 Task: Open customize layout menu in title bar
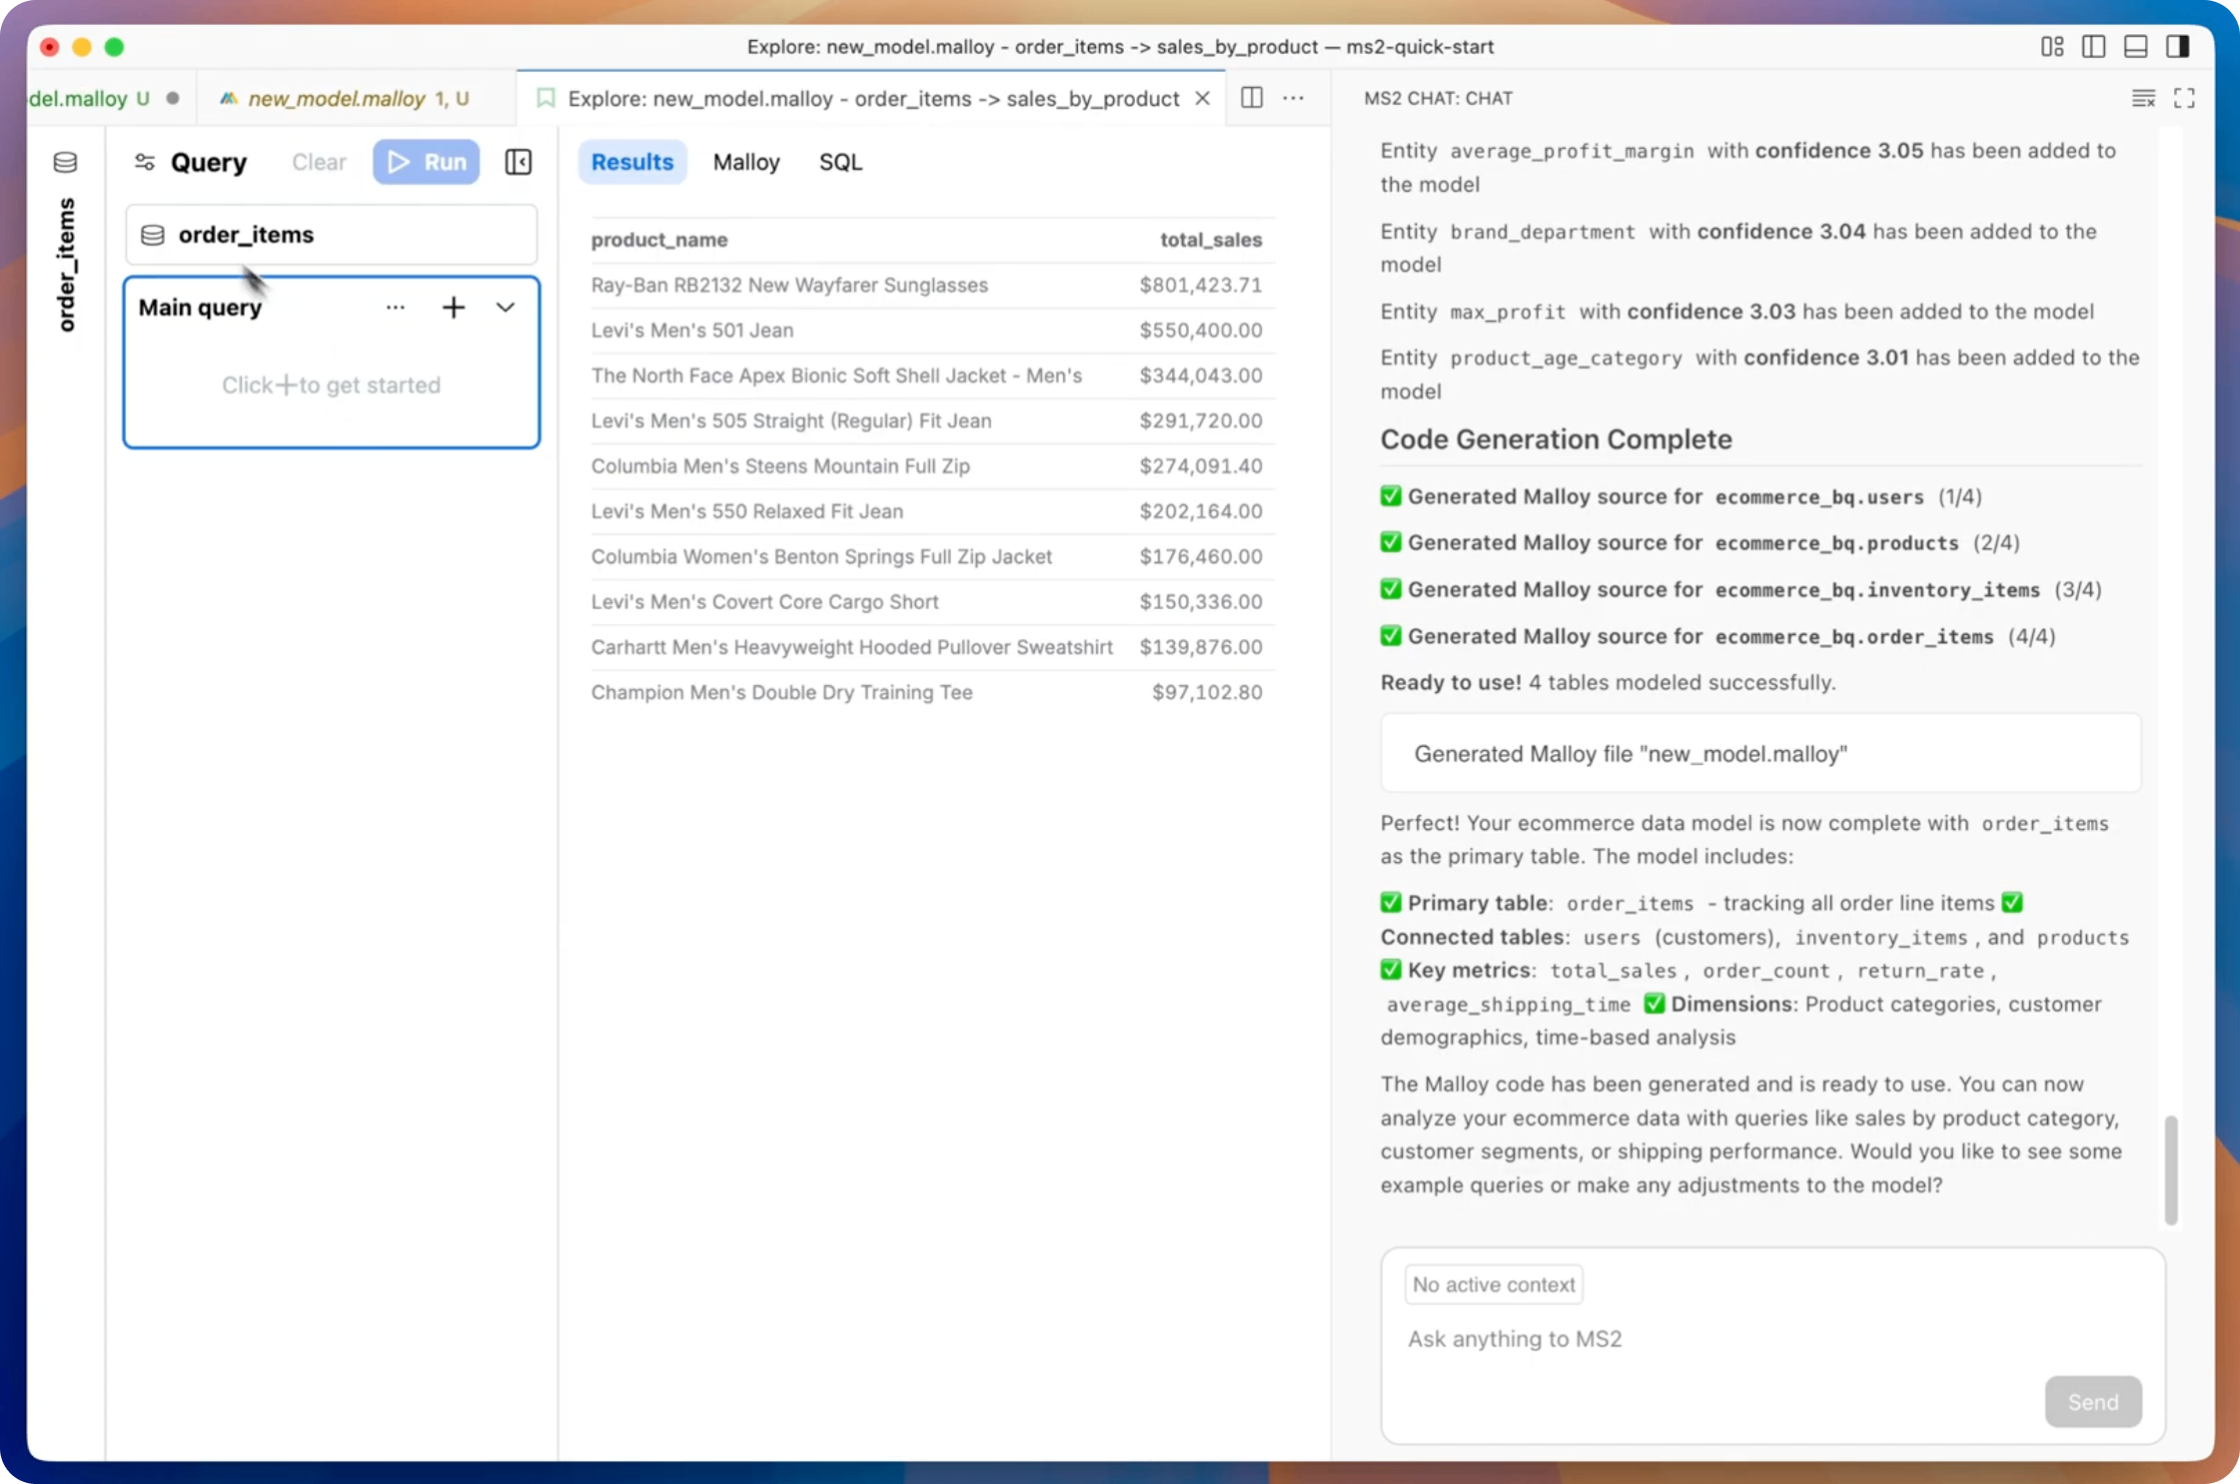tap(2051, 47)
